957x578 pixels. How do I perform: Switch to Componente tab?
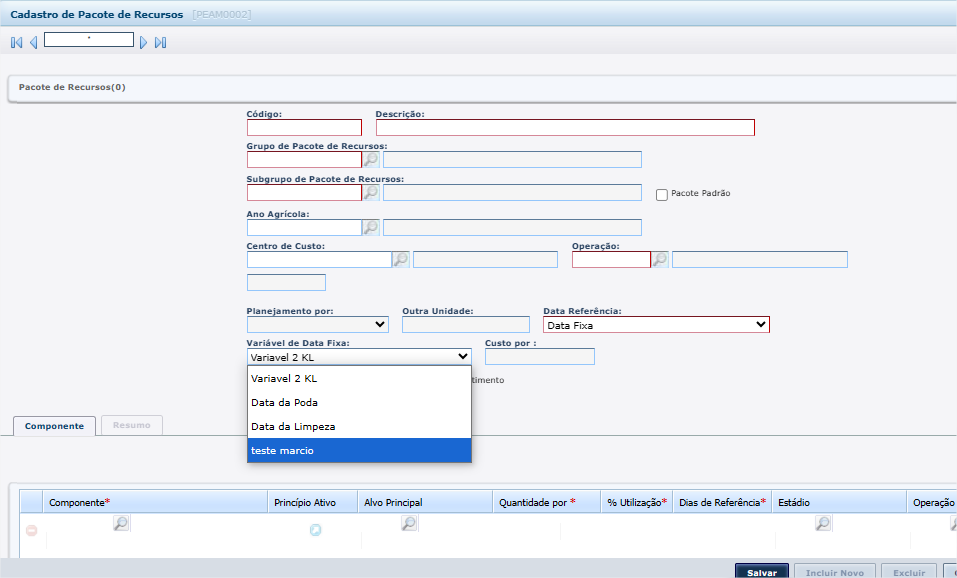pyautogui.click(x=54, y=426)
